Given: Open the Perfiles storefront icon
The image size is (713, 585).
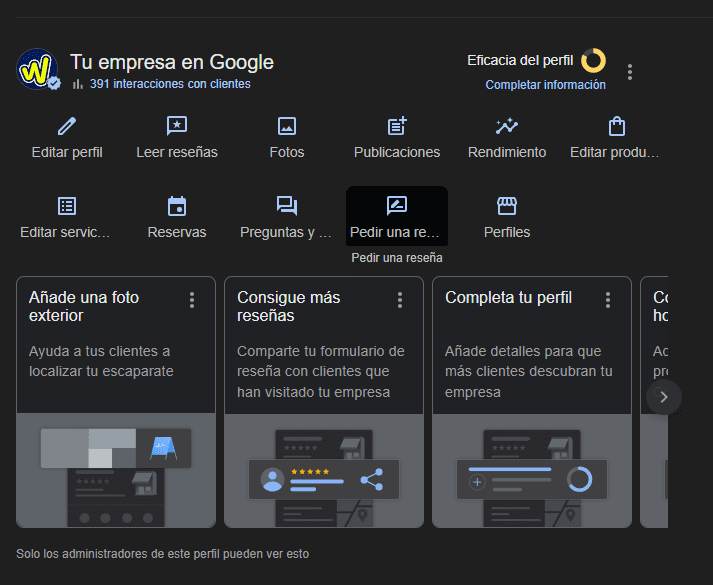Looking at the screenshot, I should coord(507,206).
